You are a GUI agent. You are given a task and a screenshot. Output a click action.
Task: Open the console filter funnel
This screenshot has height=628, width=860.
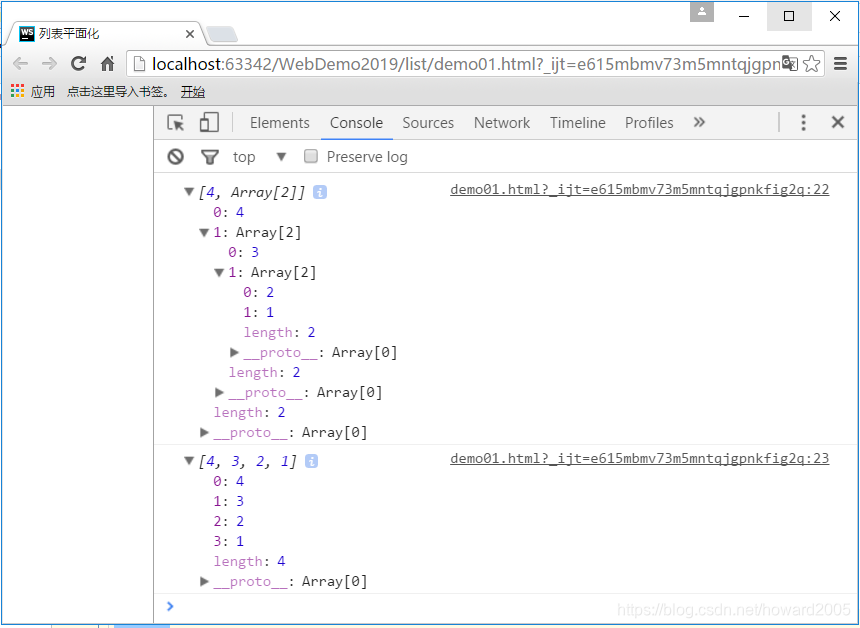coord(210,157)
